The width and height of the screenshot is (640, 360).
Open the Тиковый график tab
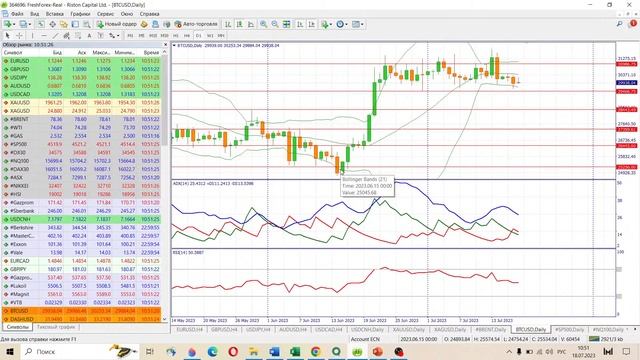tap(56, 327)
